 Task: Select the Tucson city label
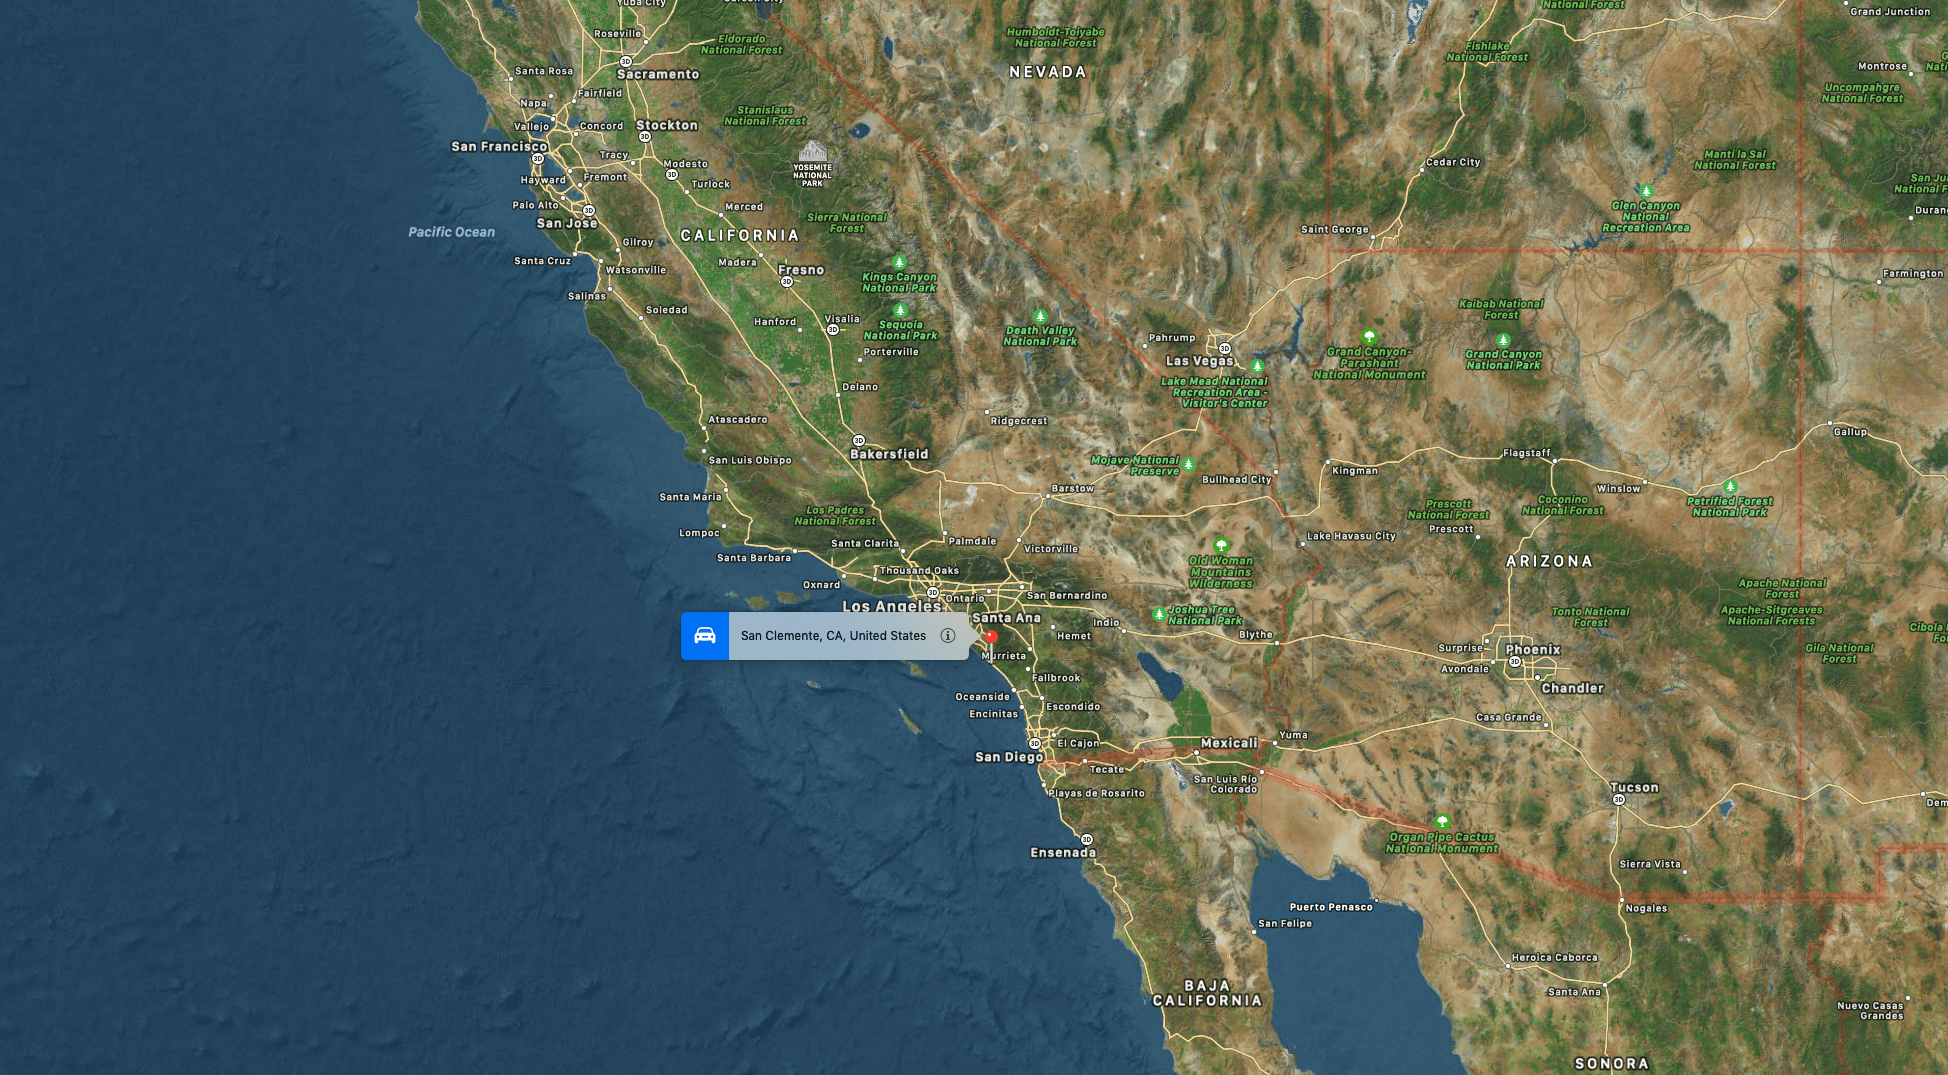pos(1634,787)
